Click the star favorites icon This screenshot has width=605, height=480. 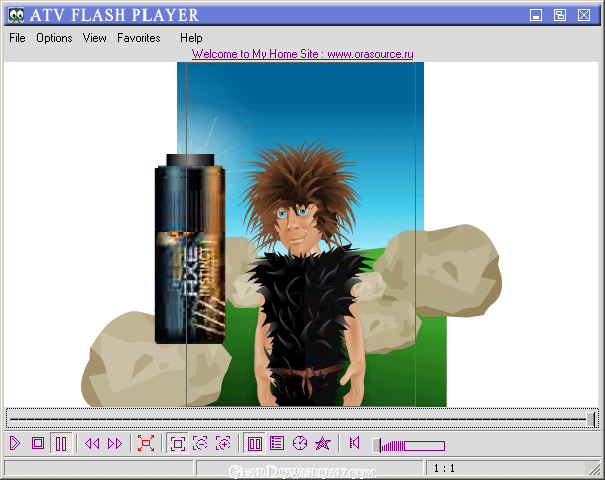323,443
